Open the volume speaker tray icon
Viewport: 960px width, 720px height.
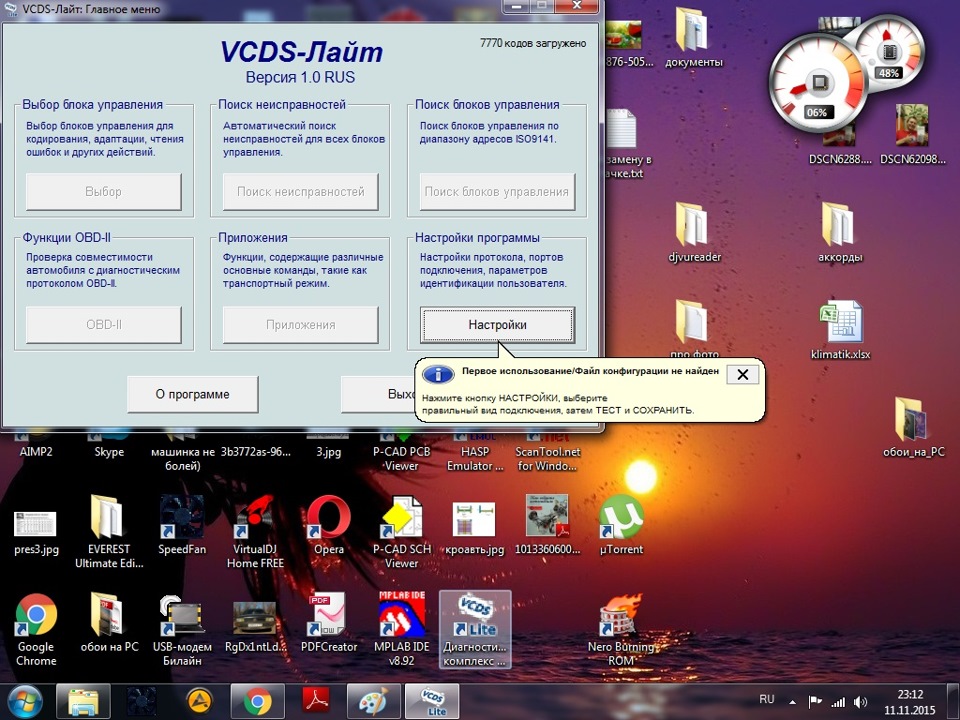point(860,702)
